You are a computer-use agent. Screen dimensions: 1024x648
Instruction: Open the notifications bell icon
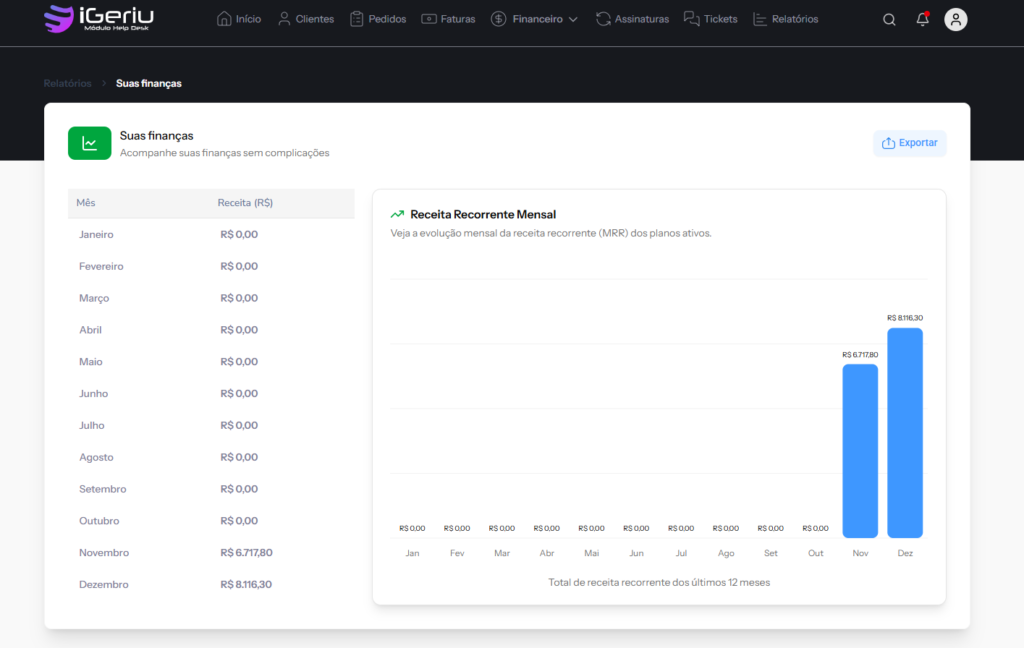pyautogui.click(x=922, y=20)
